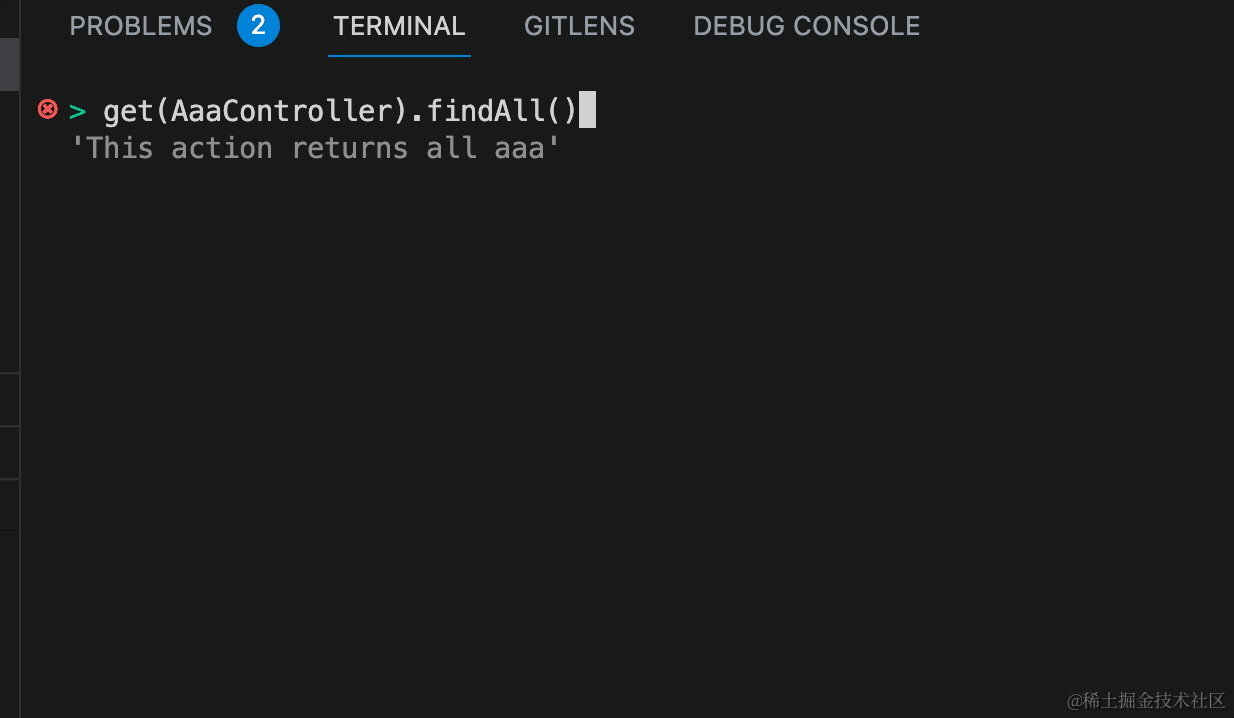Switch to the PROBLEMS tab
The width and height of the screenshot is (1234, 718).
point(140,26)
